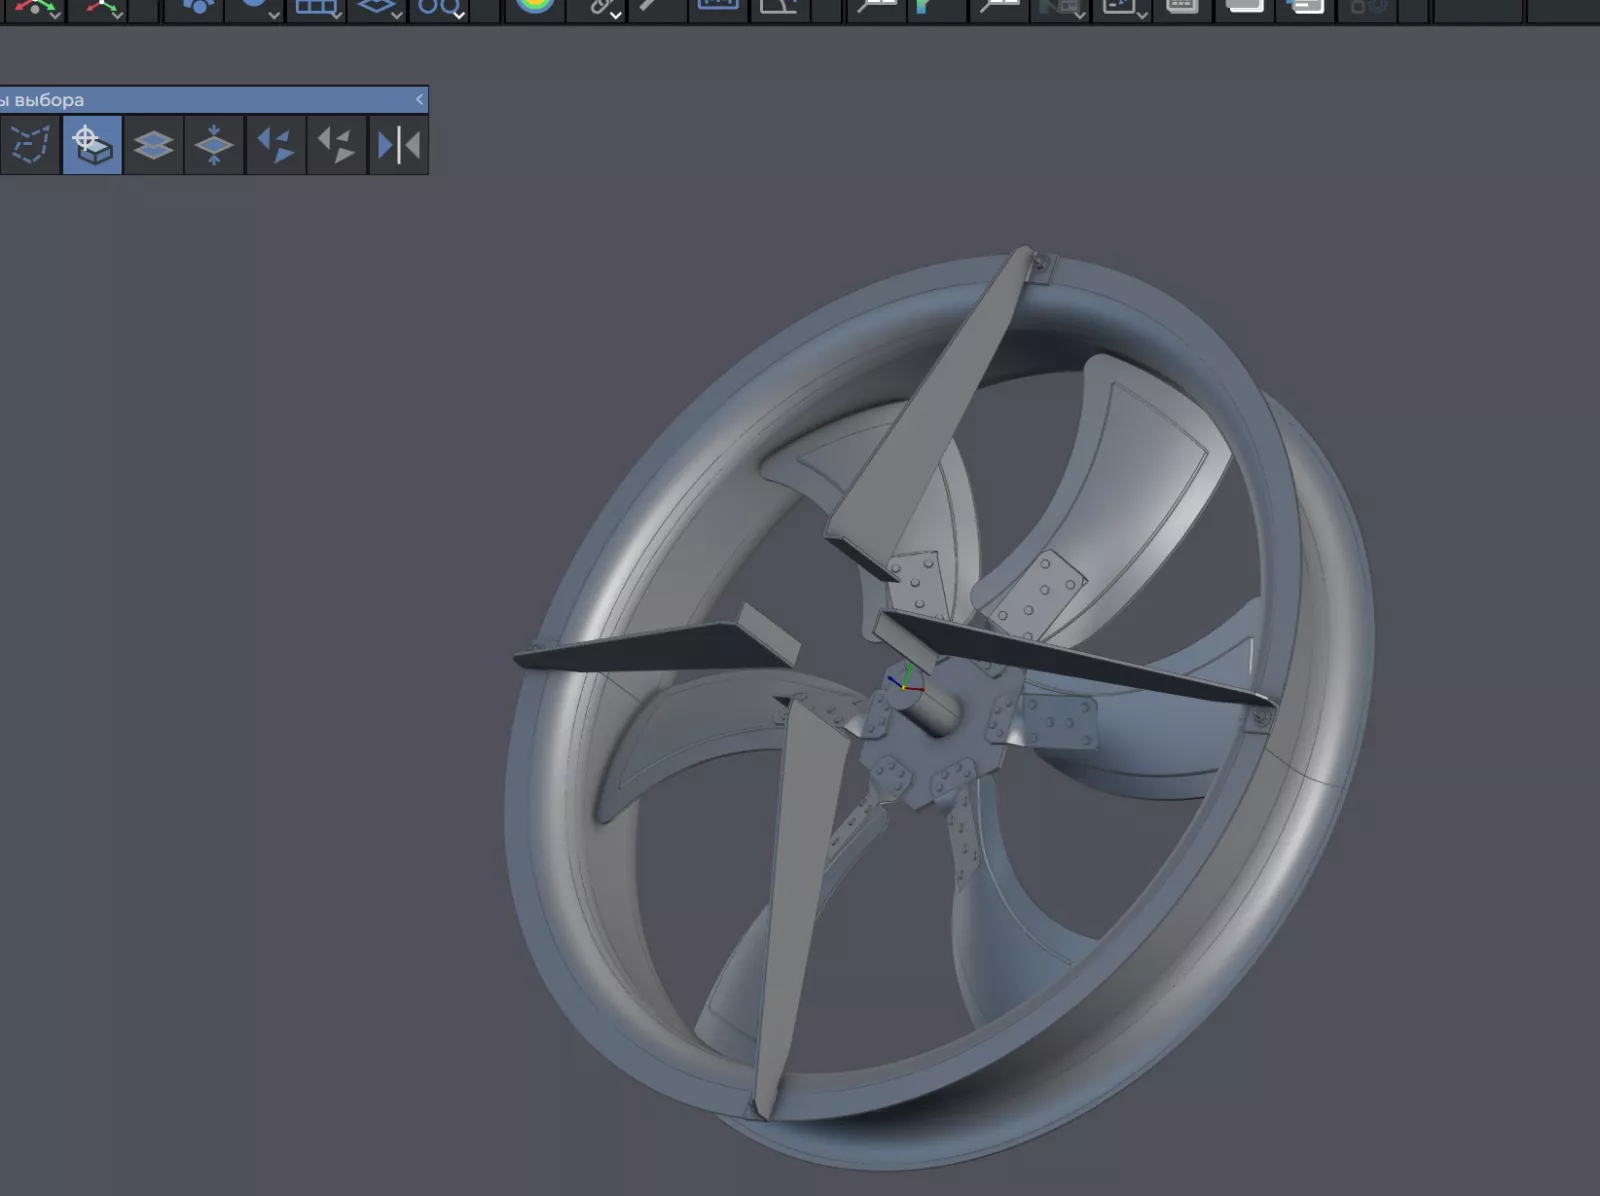Viewport: 1600px width, 1196px height.
Task: Select the grey triangles selection icon
Action: [336, 145]
